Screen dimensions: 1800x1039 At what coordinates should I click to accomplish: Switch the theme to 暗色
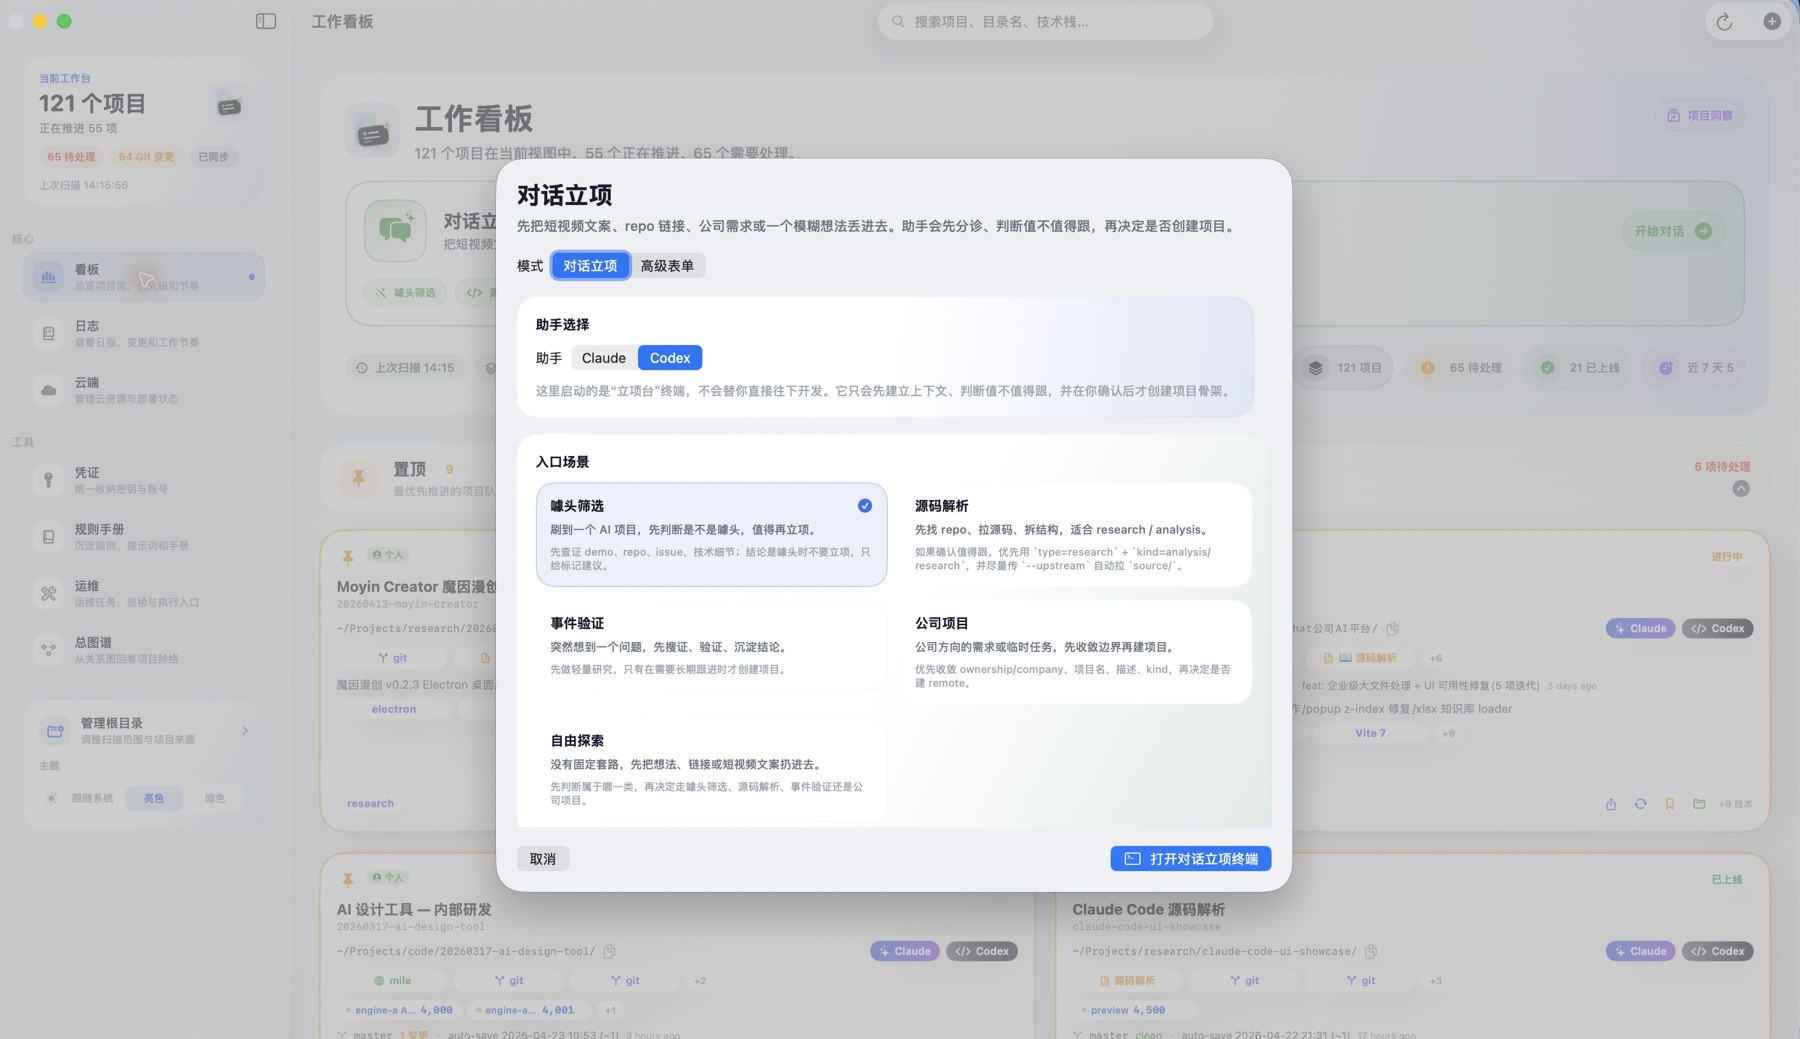tap(216, 798)
